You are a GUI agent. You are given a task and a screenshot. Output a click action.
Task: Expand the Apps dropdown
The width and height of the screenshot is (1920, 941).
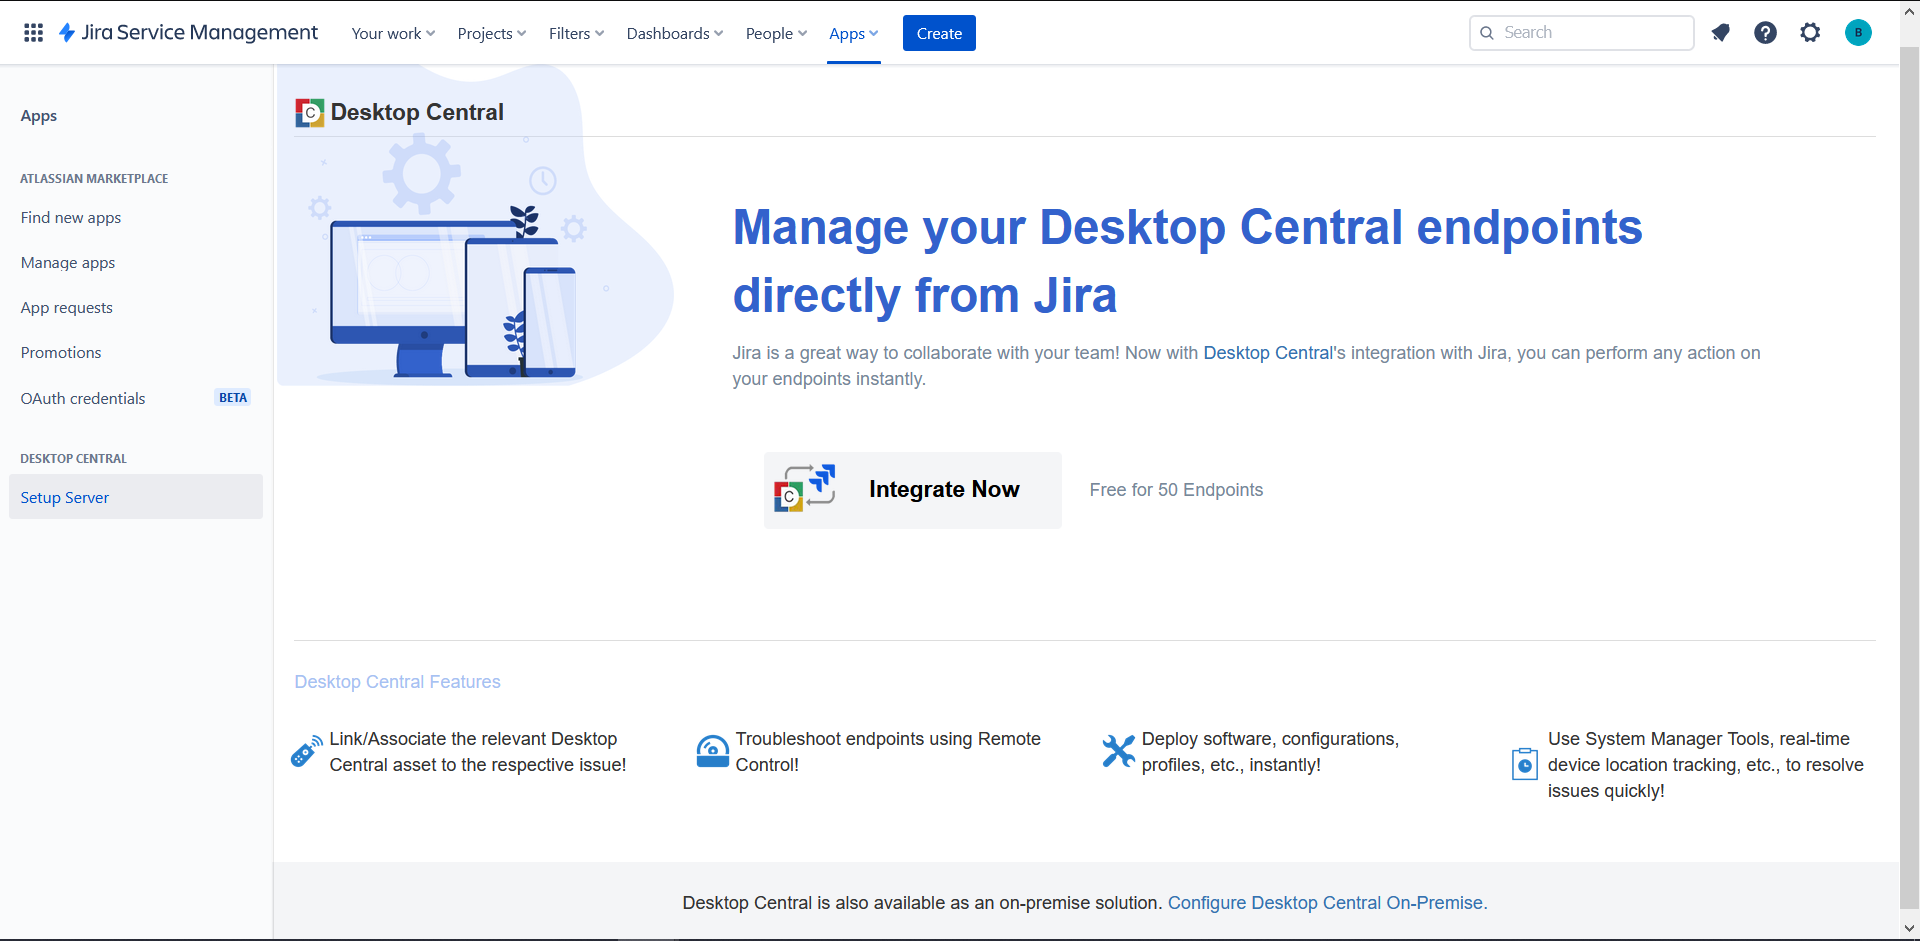[x=854, y=33]
